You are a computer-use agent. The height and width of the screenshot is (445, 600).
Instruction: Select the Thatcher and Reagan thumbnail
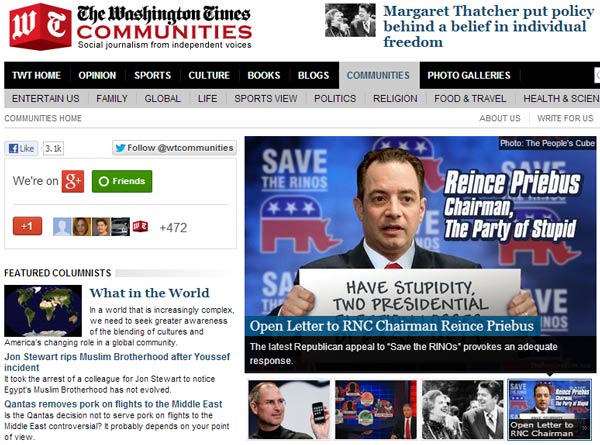coord(463,409)
